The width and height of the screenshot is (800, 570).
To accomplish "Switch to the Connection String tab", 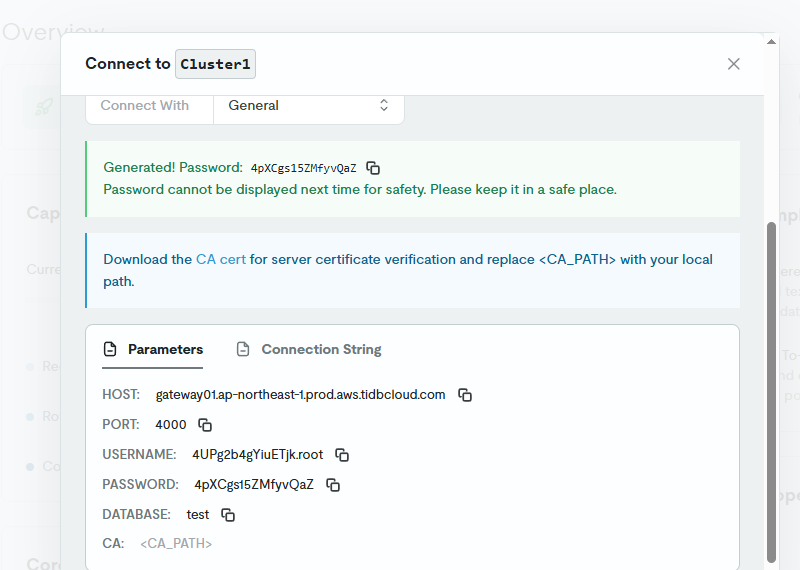I will pyautogui.click(x=321, y=350).
